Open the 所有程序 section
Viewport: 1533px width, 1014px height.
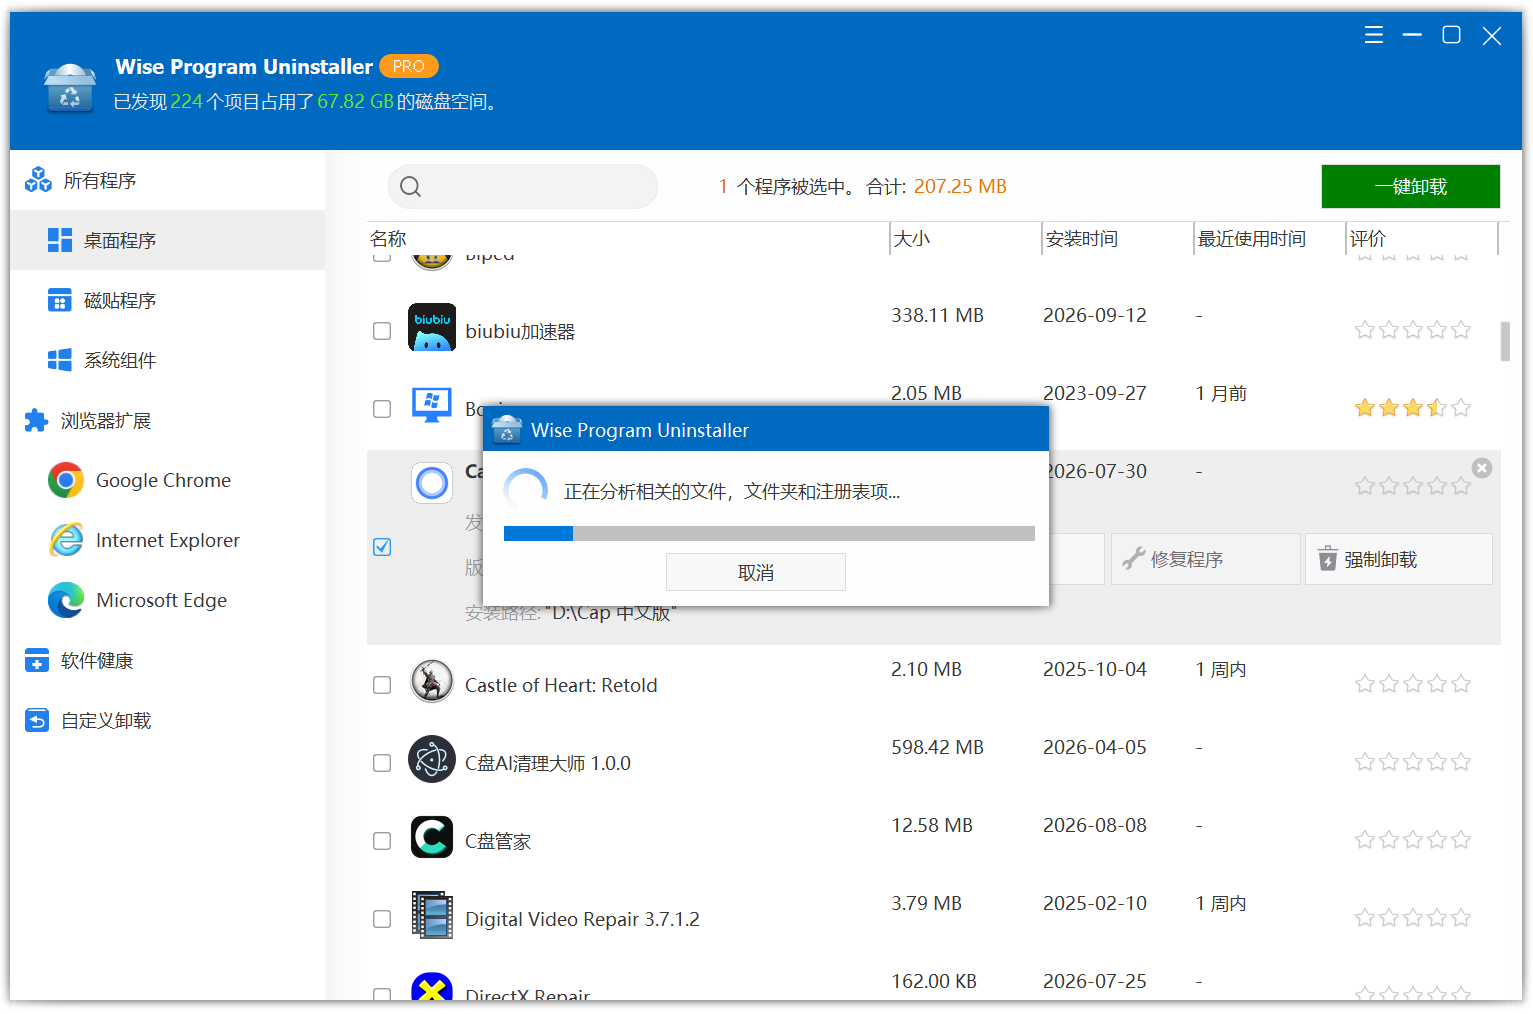click(167, 180)
